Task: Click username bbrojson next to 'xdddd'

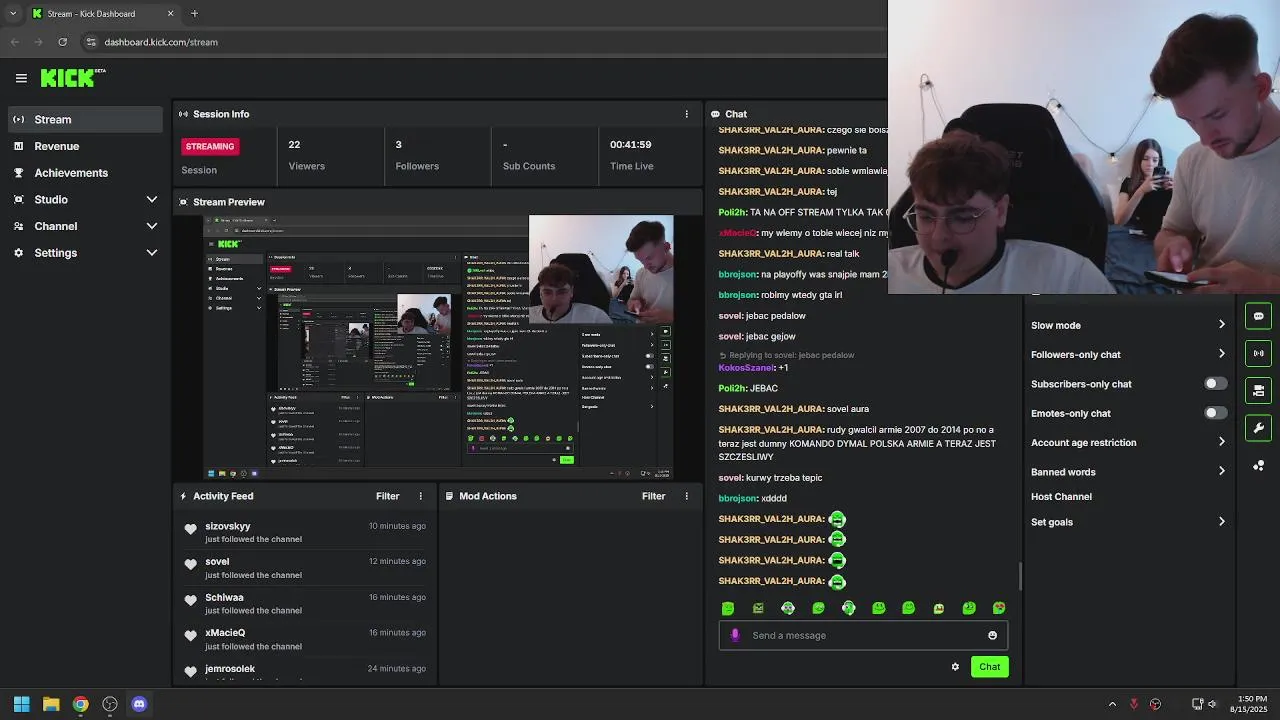Action: (x=738, y=498)
